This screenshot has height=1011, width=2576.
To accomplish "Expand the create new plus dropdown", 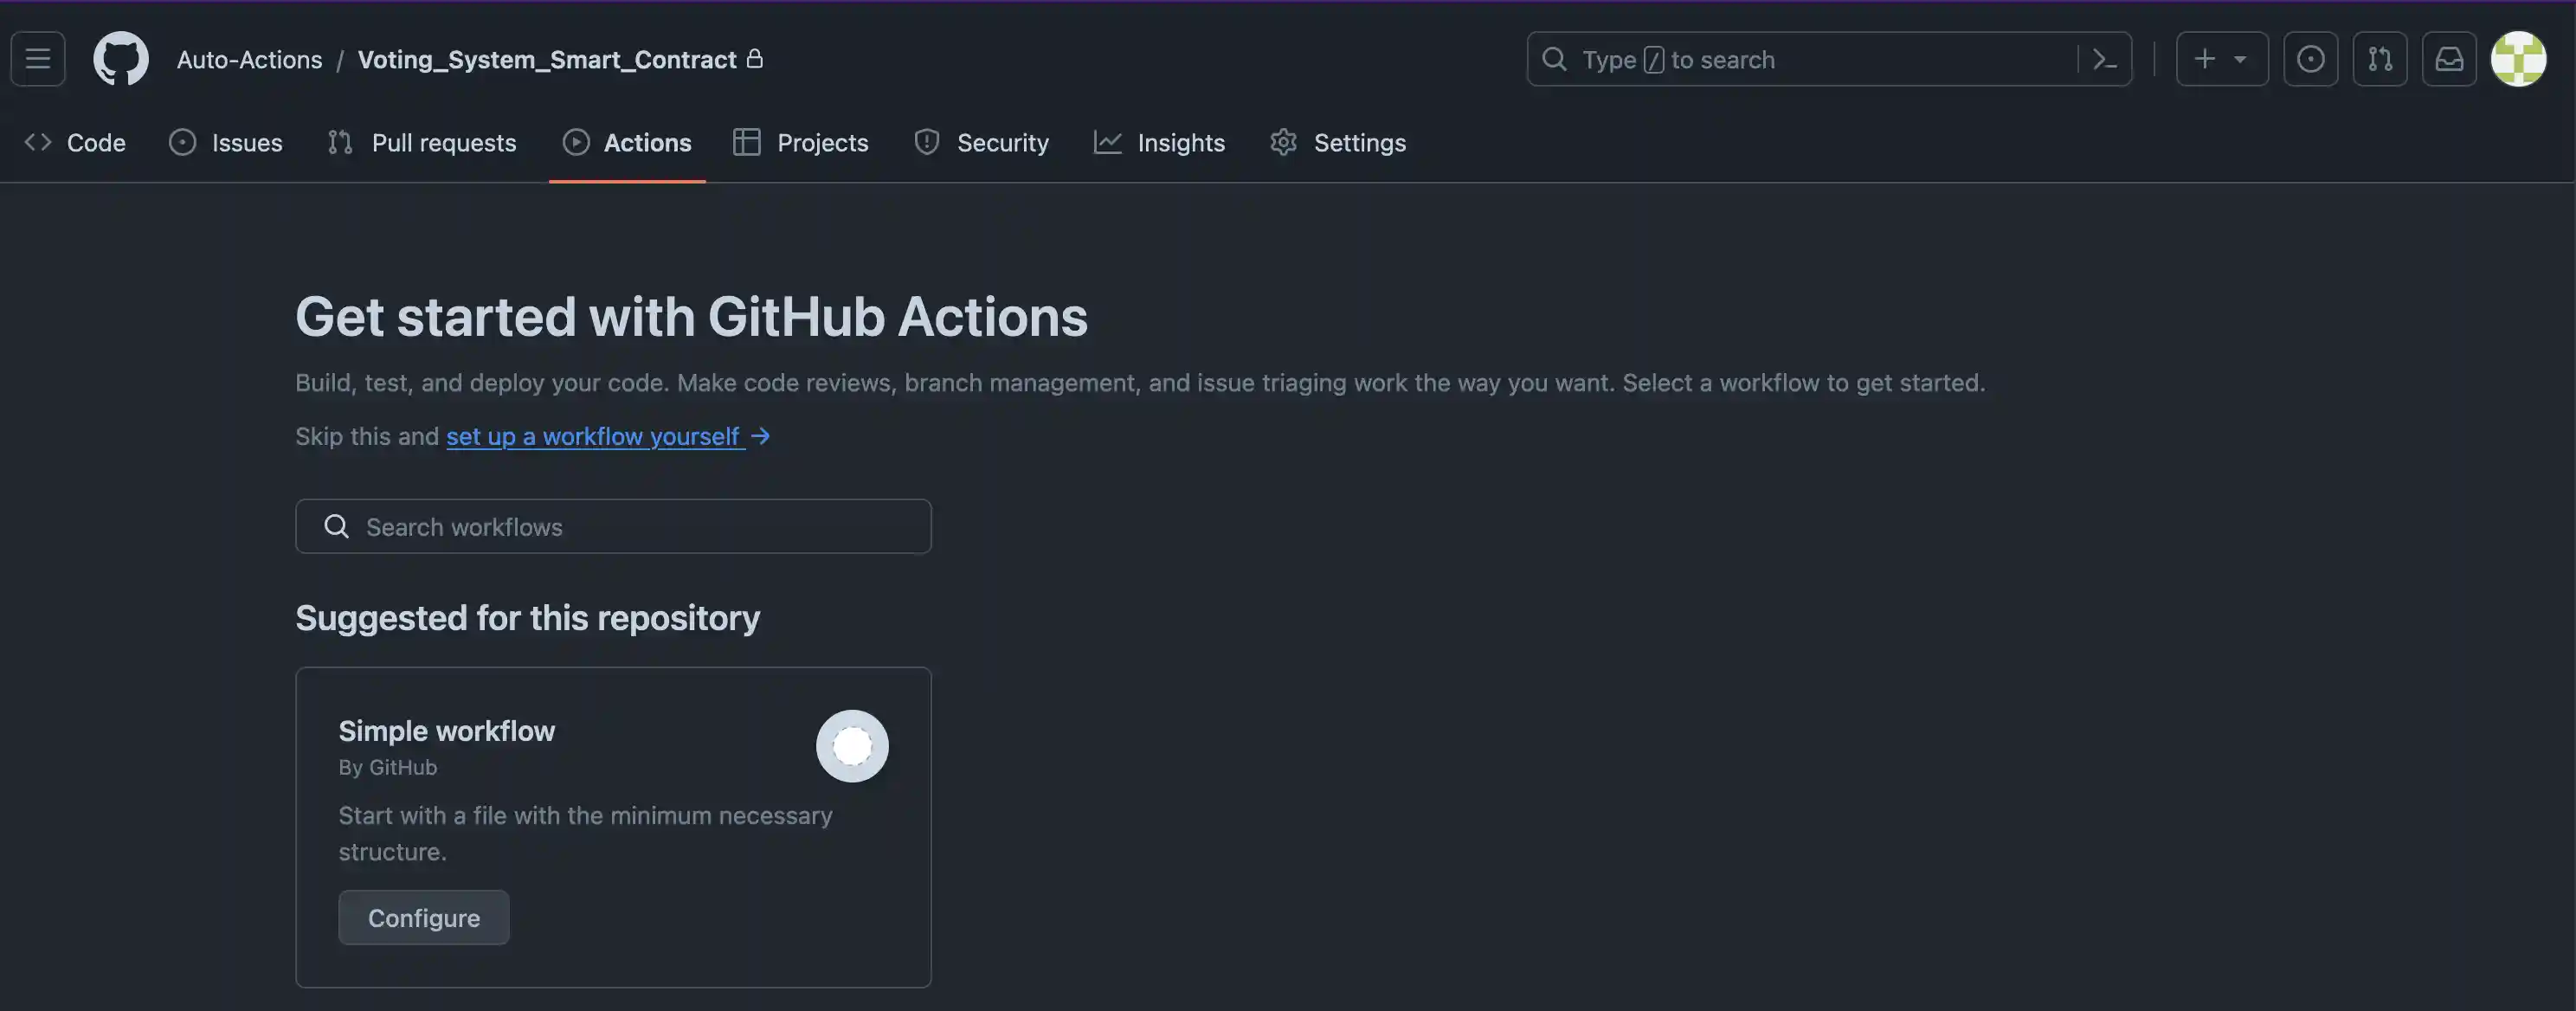I will tap(2222, 59).
